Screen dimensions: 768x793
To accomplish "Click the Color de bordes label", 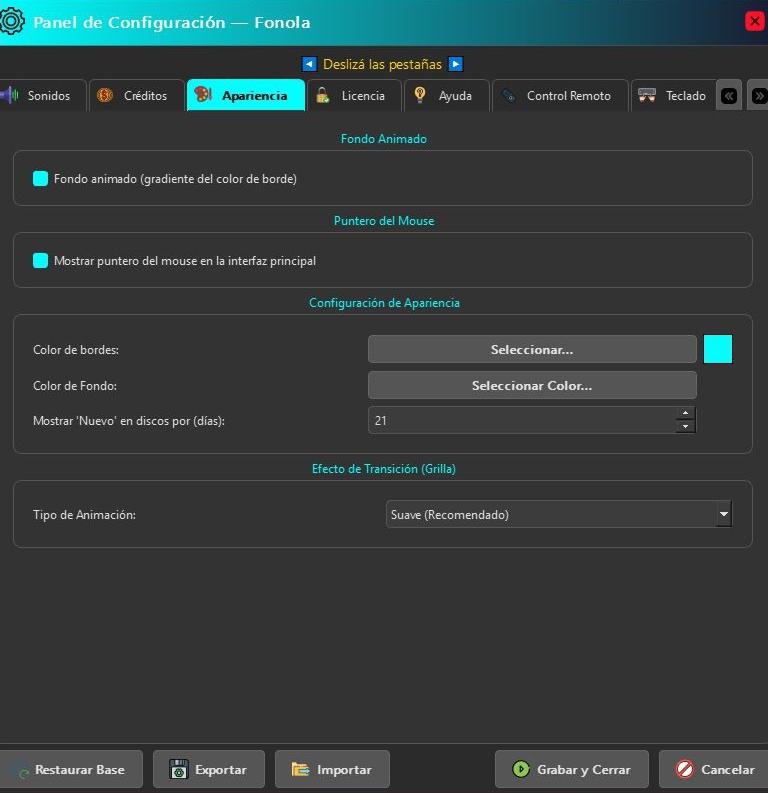I will tap(76, 349).
